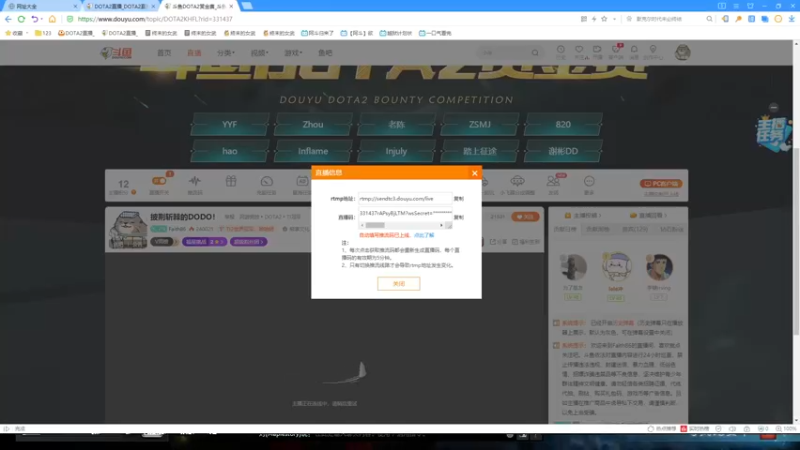
Task: Open the Douyu logo home link
Action: pyautogui.click(x=116, y=53)
